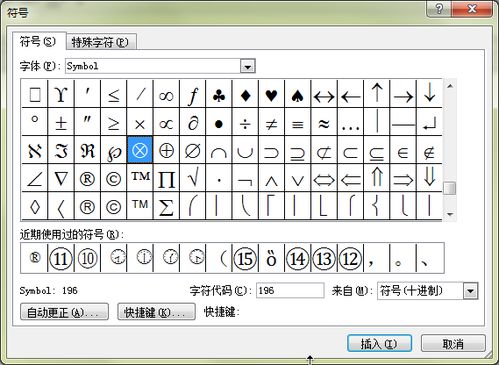
Task: Pick the circled plus ⊕ symbol
Action: [166, 150]
